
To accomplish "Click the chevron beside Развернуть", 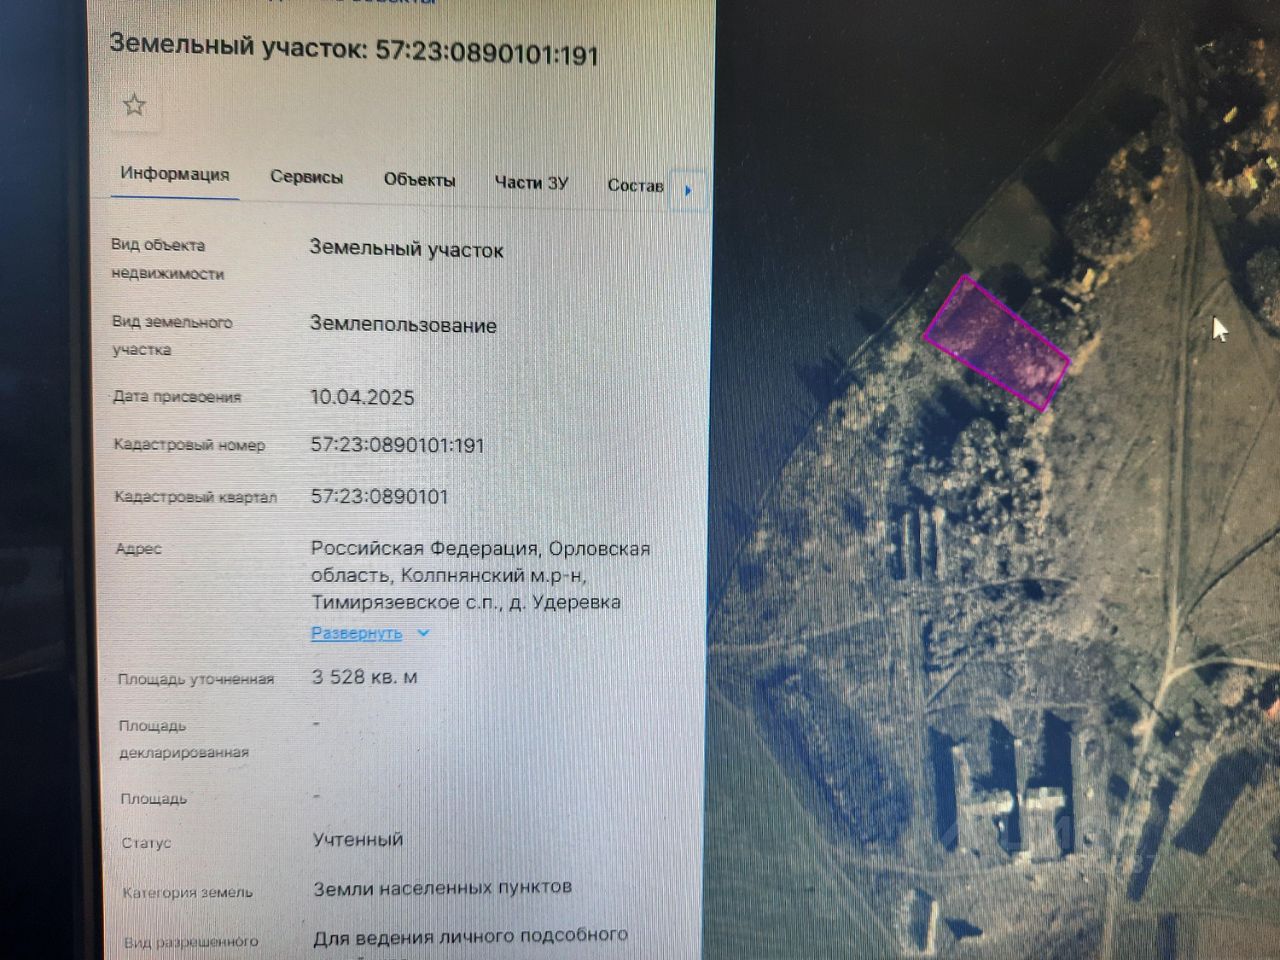I will click(423, 633).
